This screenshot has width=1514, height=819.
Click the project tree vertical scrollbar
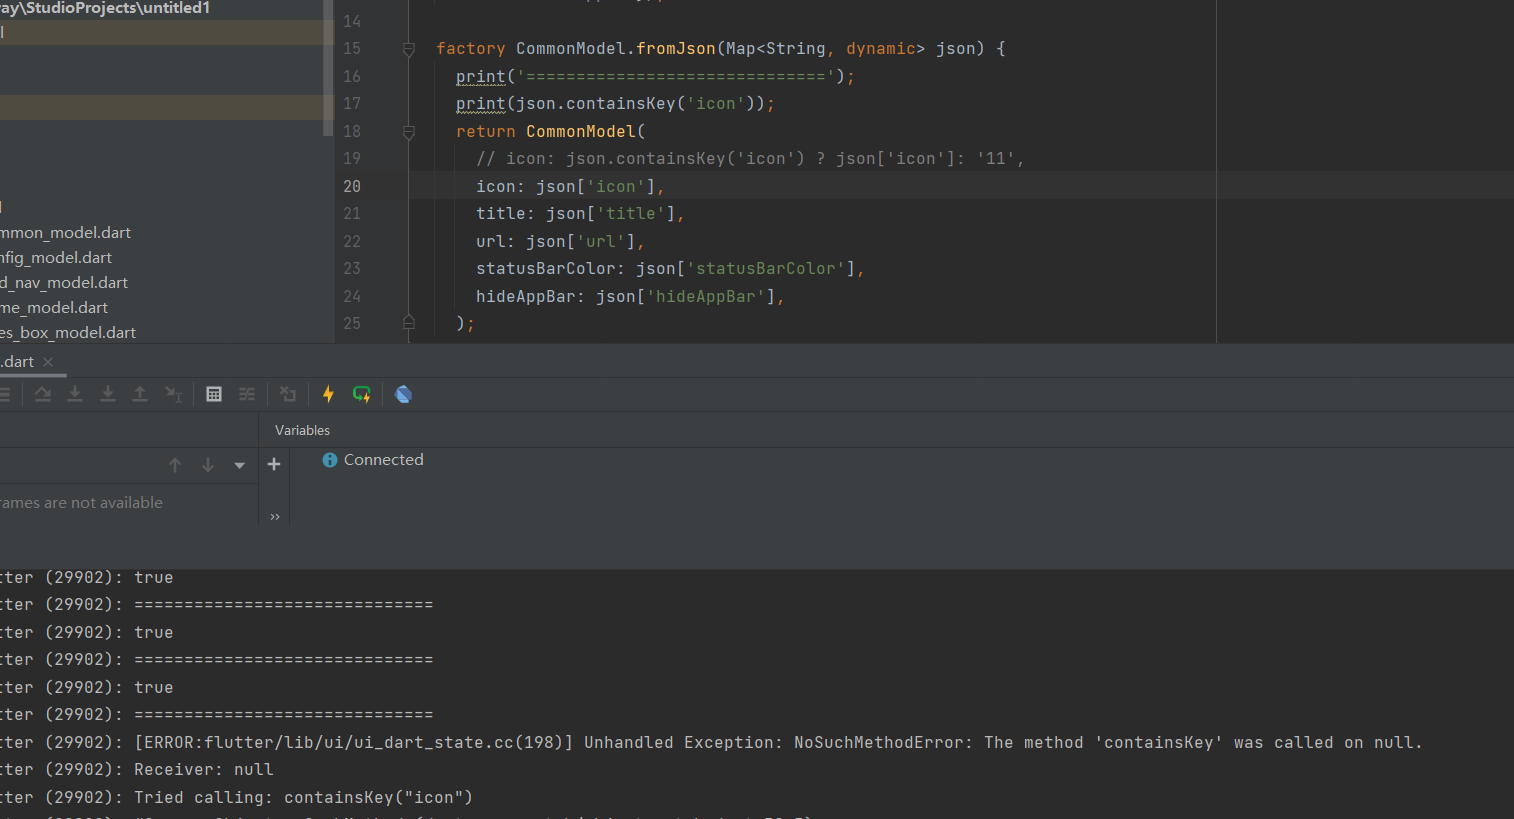pos(328,70)
